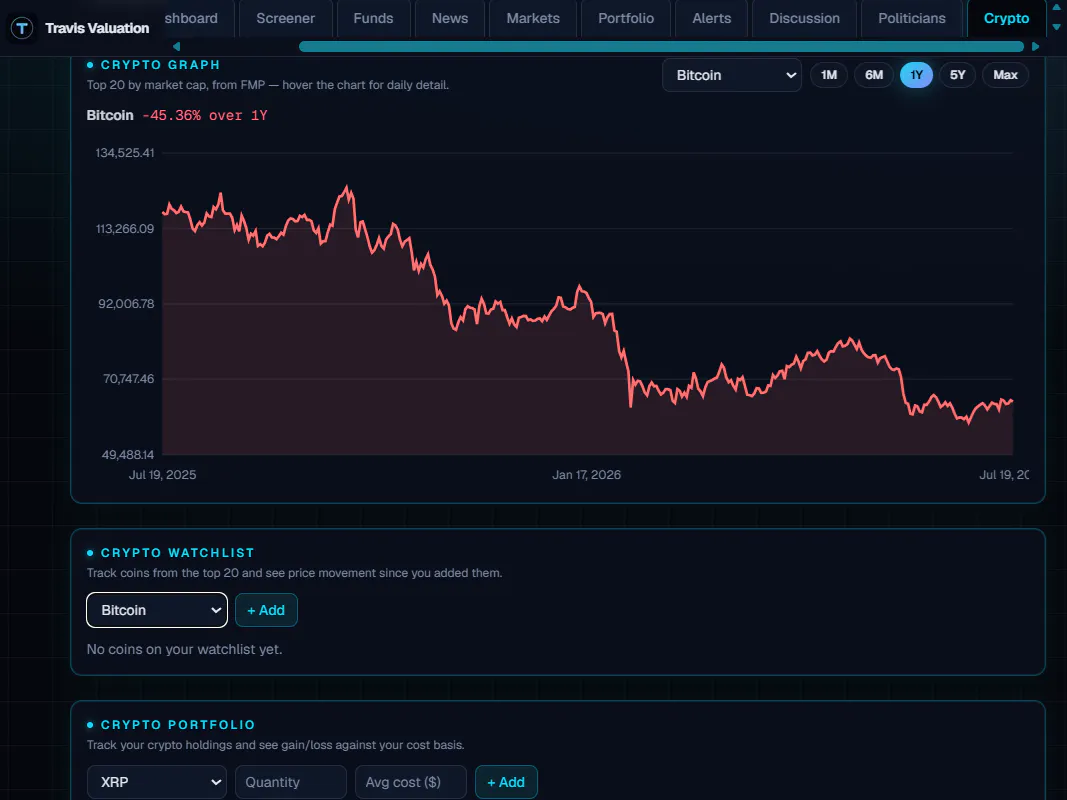Click the 70,747.46 axis label
Viewport: 1067px width, 800px height.
[x=129, y=379]
